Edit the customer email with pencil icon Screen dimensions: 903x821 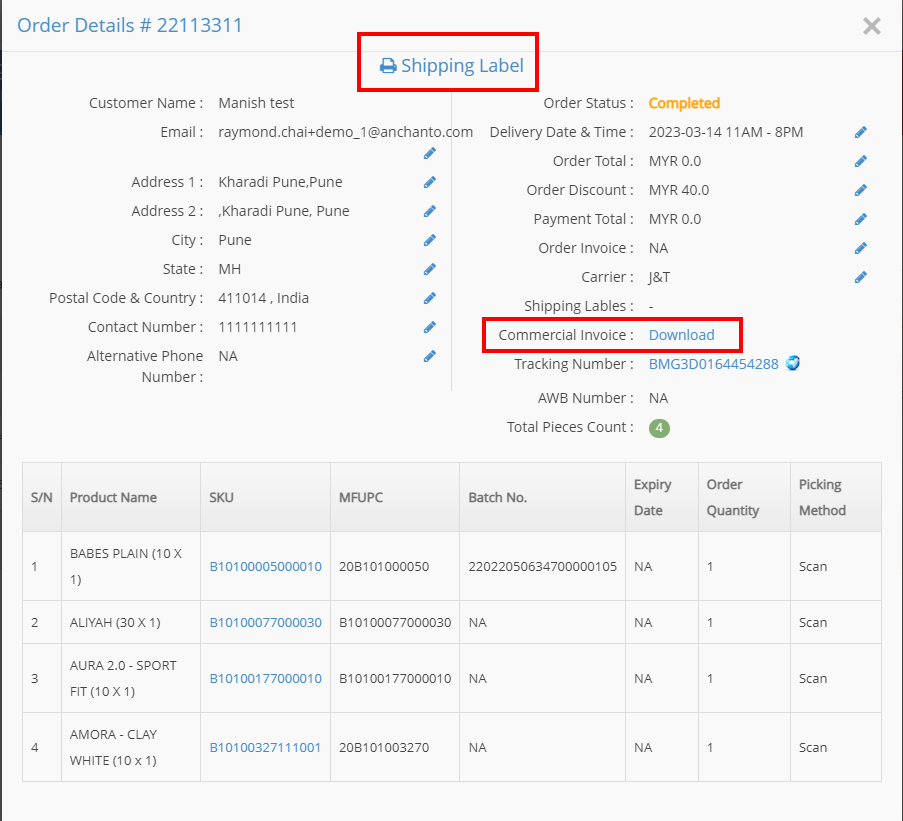pyautogui.click(x=430, y=153)
